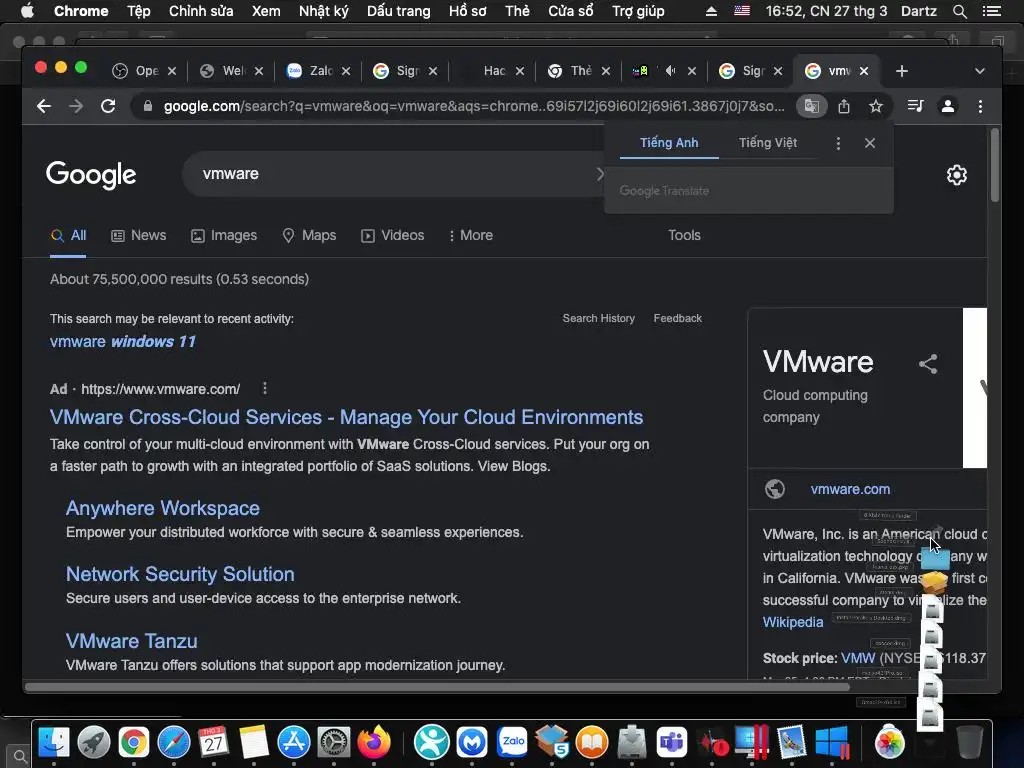The height and width of the screenshot is (768, 1024).
Task: Launch Launchpad rocket icon in Dock
Action: (x=94, y=742)
